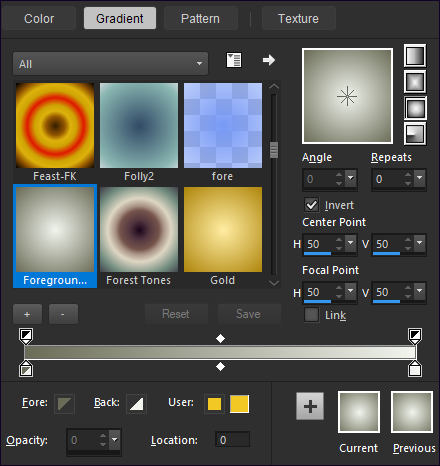Switch to the Color tab
The height and width of the screenshot is (466, 440).
[x=39, y=19]
